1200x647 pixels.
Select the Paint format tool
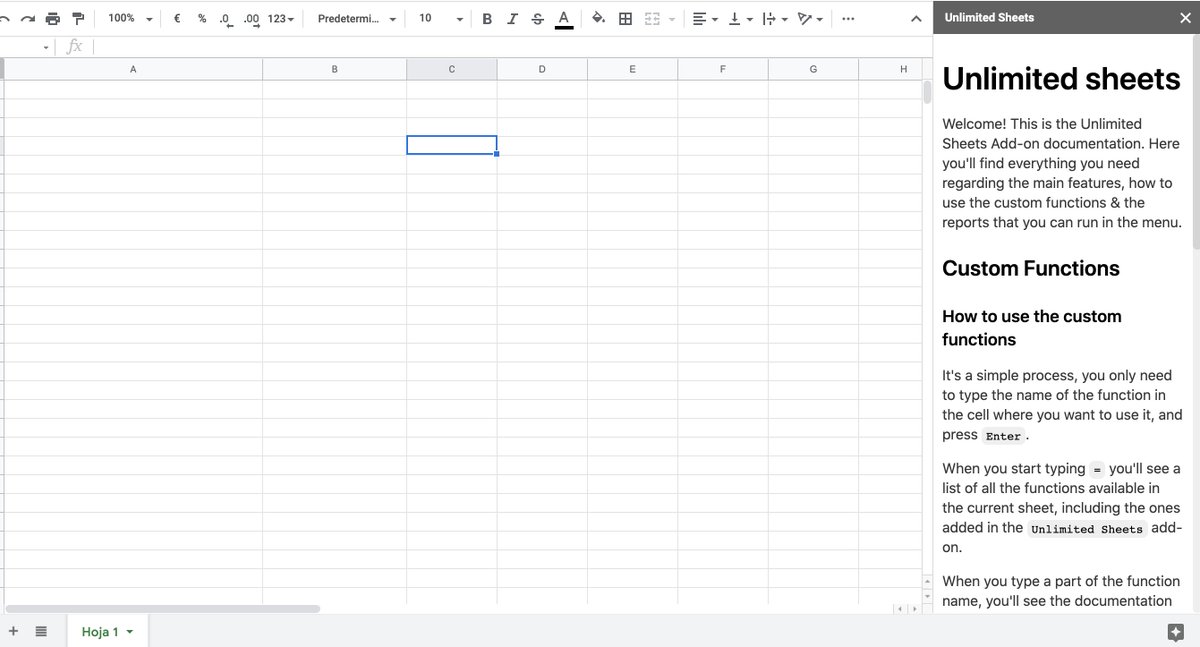(x=78, y=18)
